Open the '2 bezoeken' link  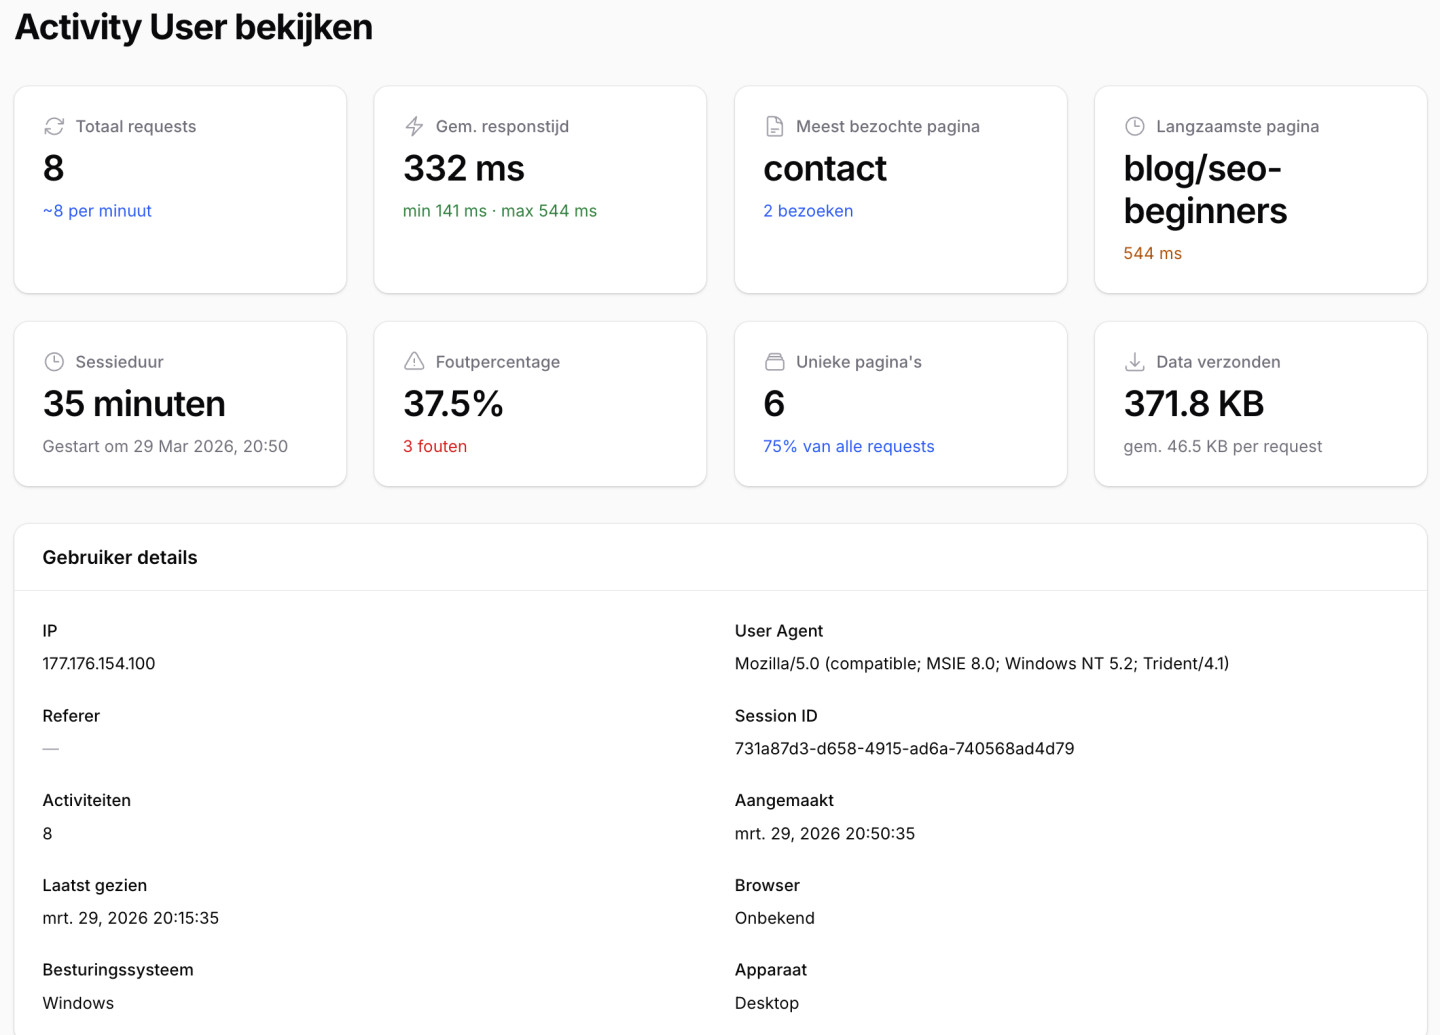(808, 211)
